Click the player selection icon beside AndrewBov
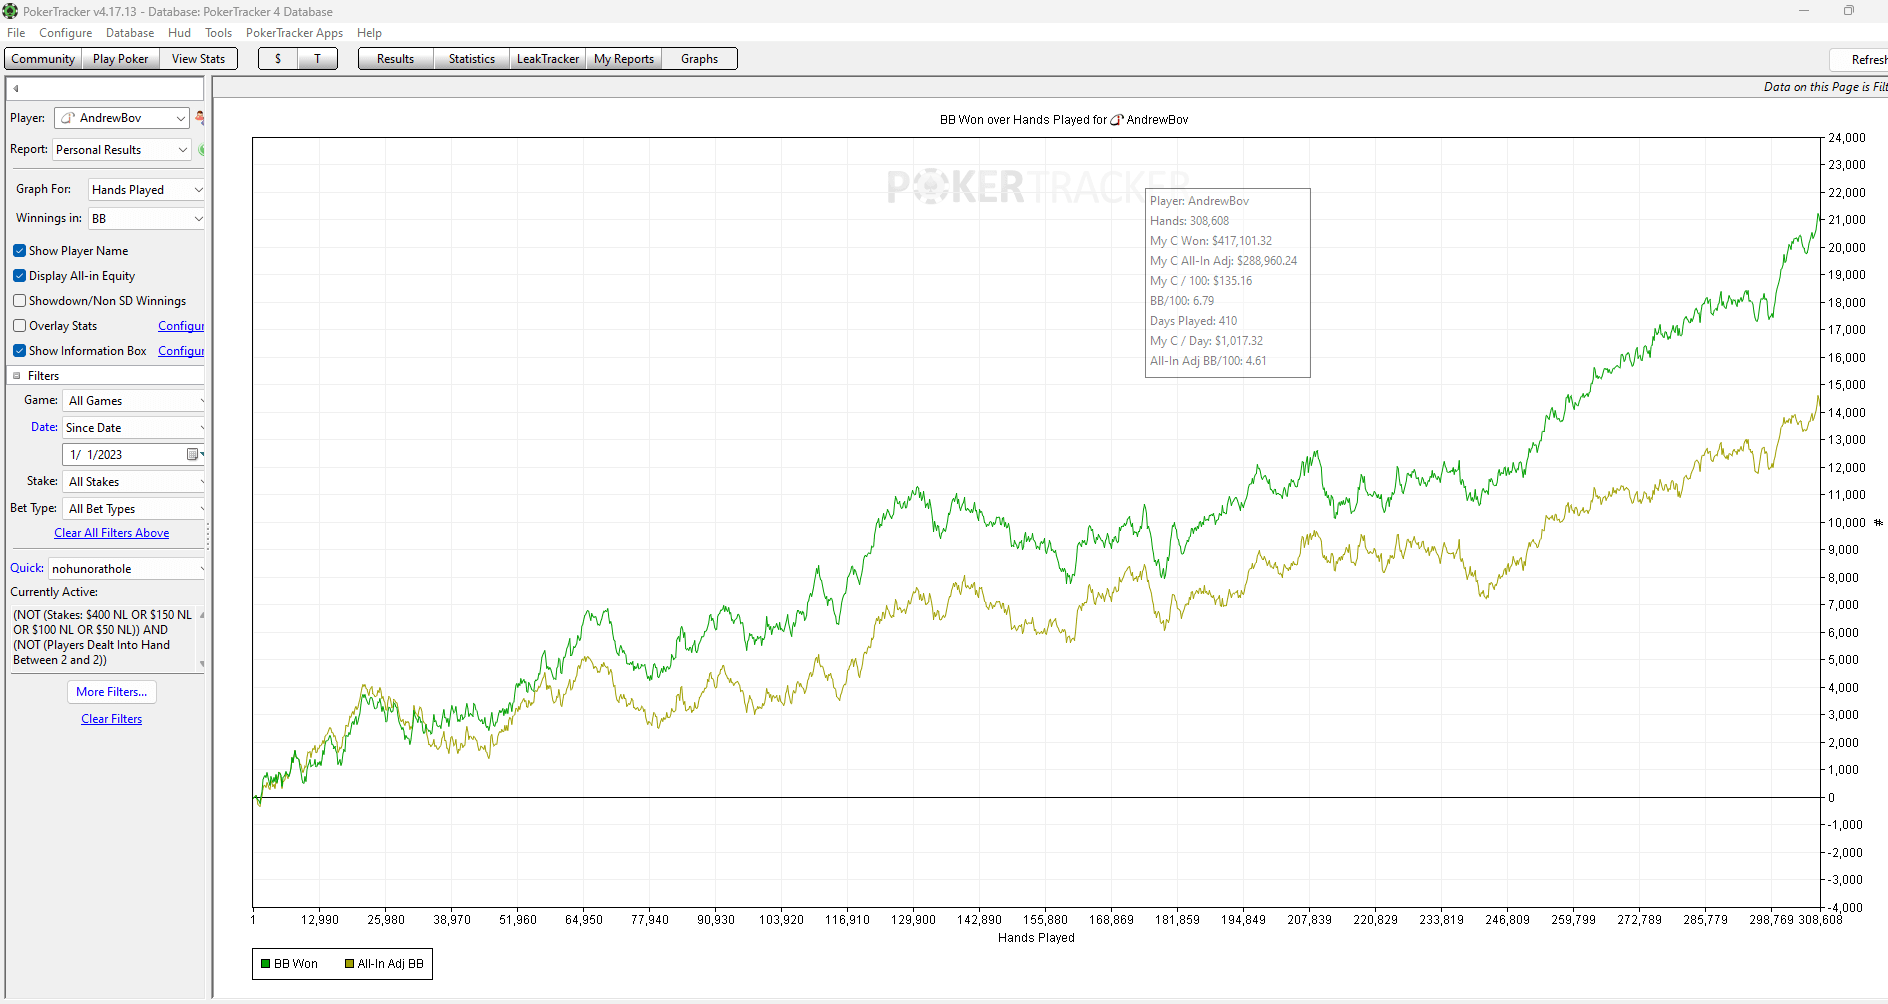This screenshot has width=1888, height=1004. [200, 118]
